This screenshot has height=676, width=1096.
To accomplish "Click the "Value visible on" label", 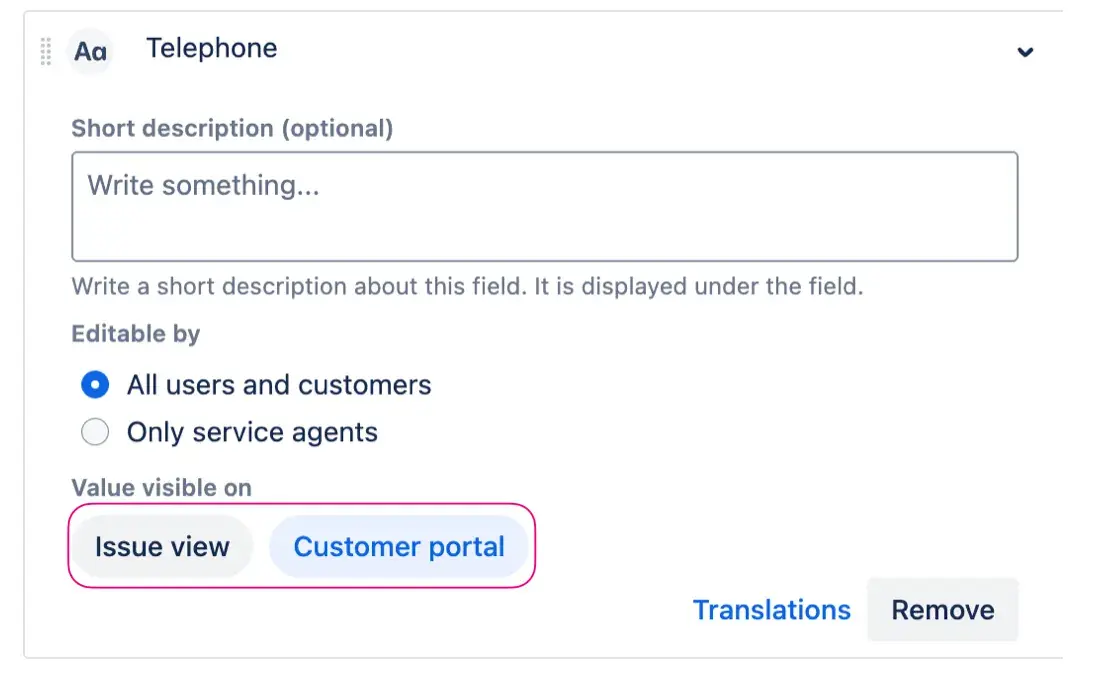I will point(160,487).
